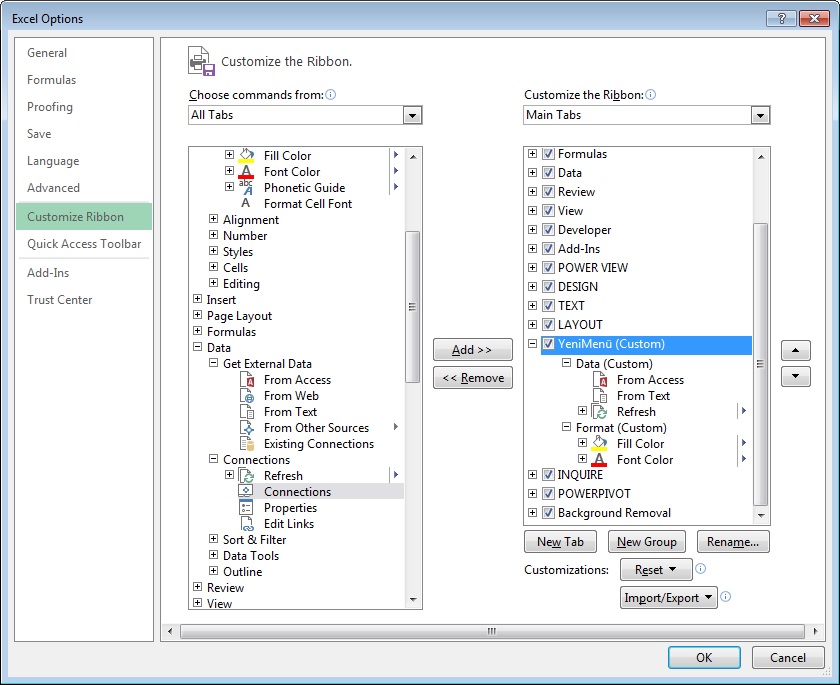Open the Formulas options category
The width and height of the screenshot is (840, 685).
pyautogui.click(x=84, y=80)
